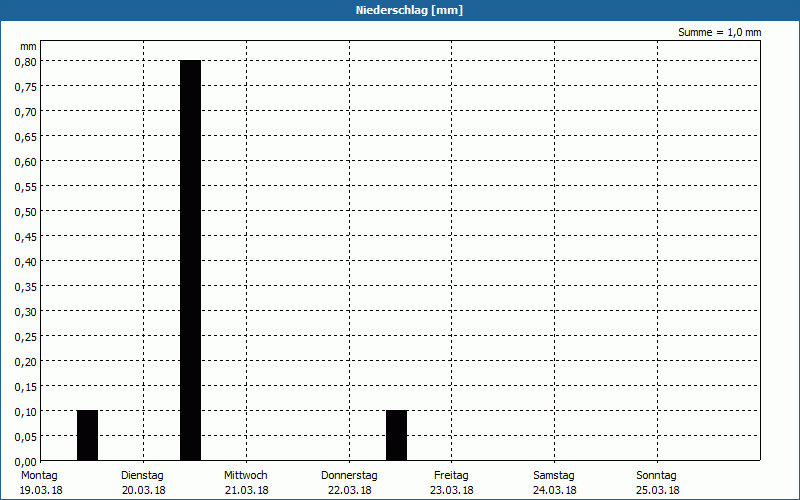Select the date 25.03.18

[658, 490]
